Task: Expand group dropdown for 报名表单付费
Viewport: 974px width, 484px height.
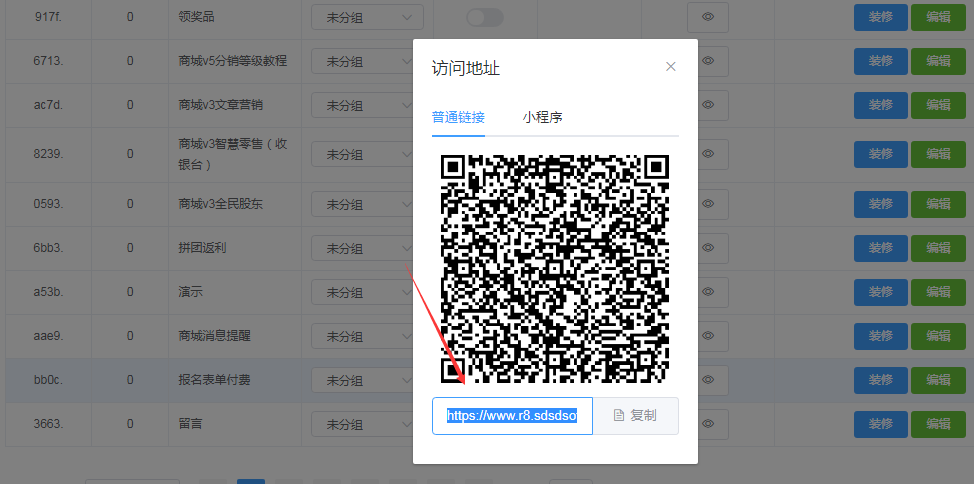Action: pos(362,380)
